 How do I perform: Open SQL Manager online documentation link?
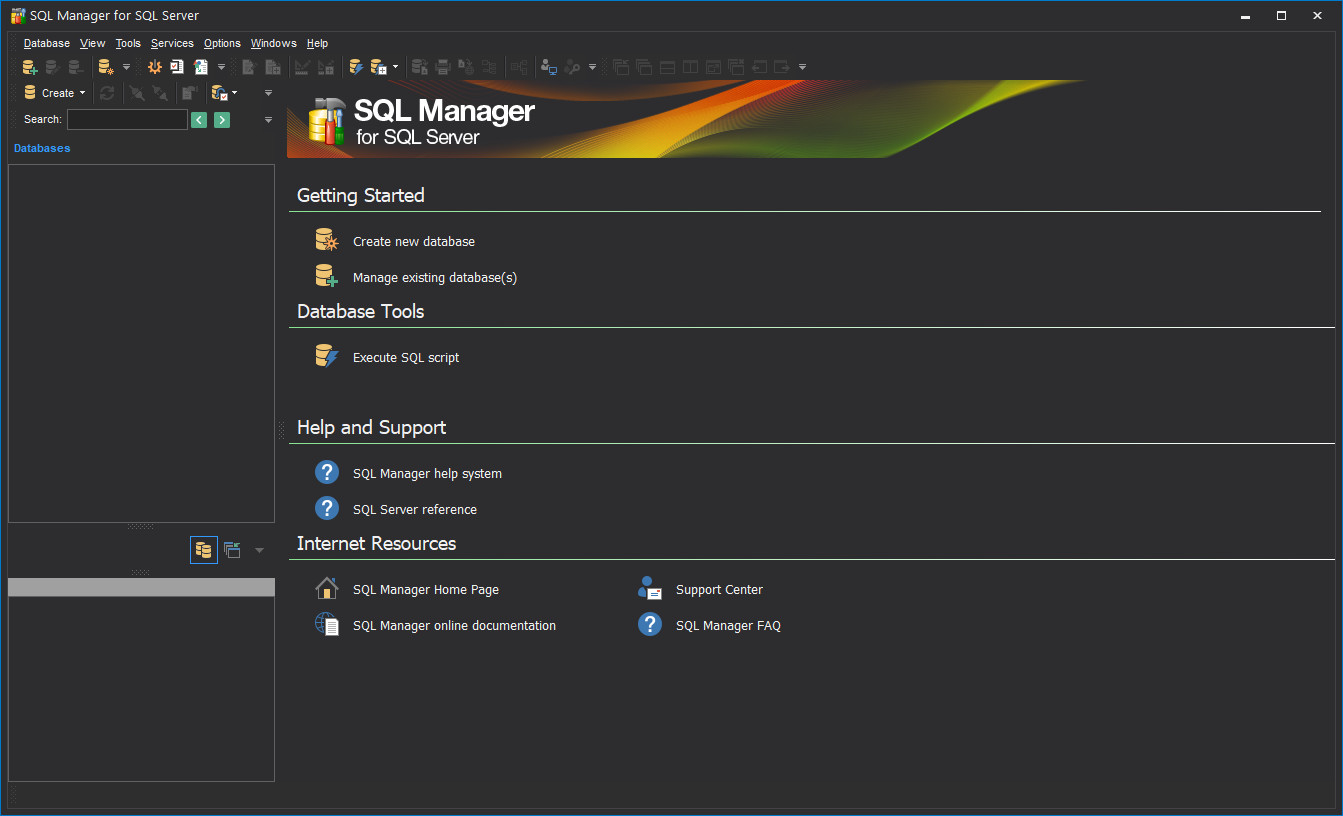[x=454, y=626]
